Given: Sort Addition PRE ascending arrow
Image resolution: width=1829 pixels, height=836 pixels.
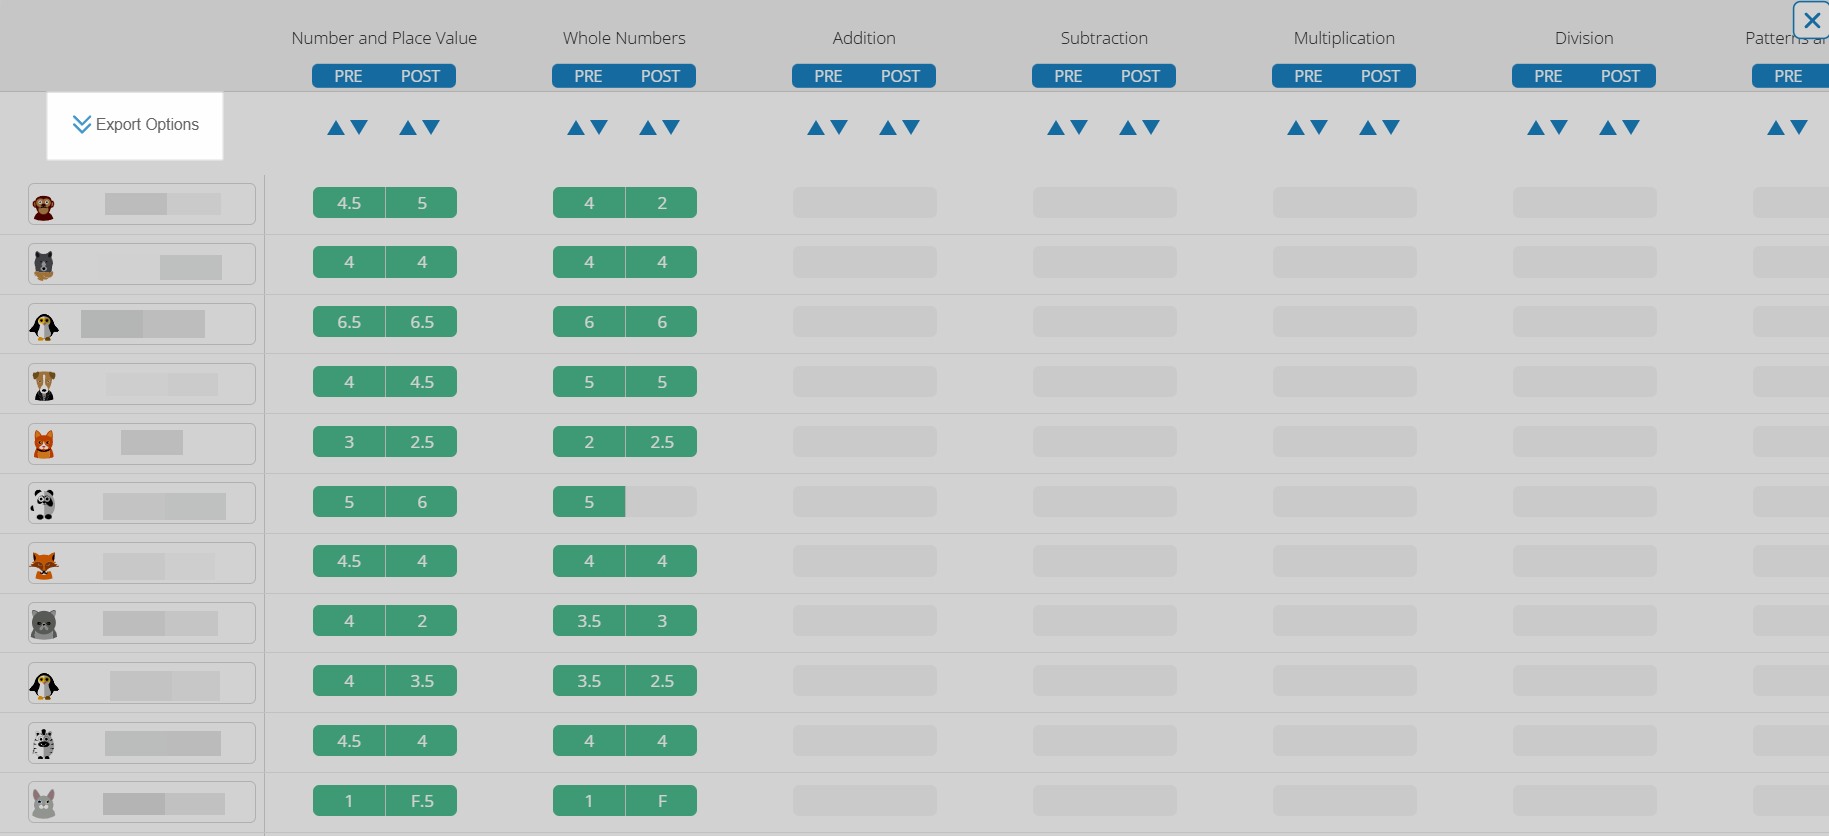Looking at the screenshot, I should [816, 127].
